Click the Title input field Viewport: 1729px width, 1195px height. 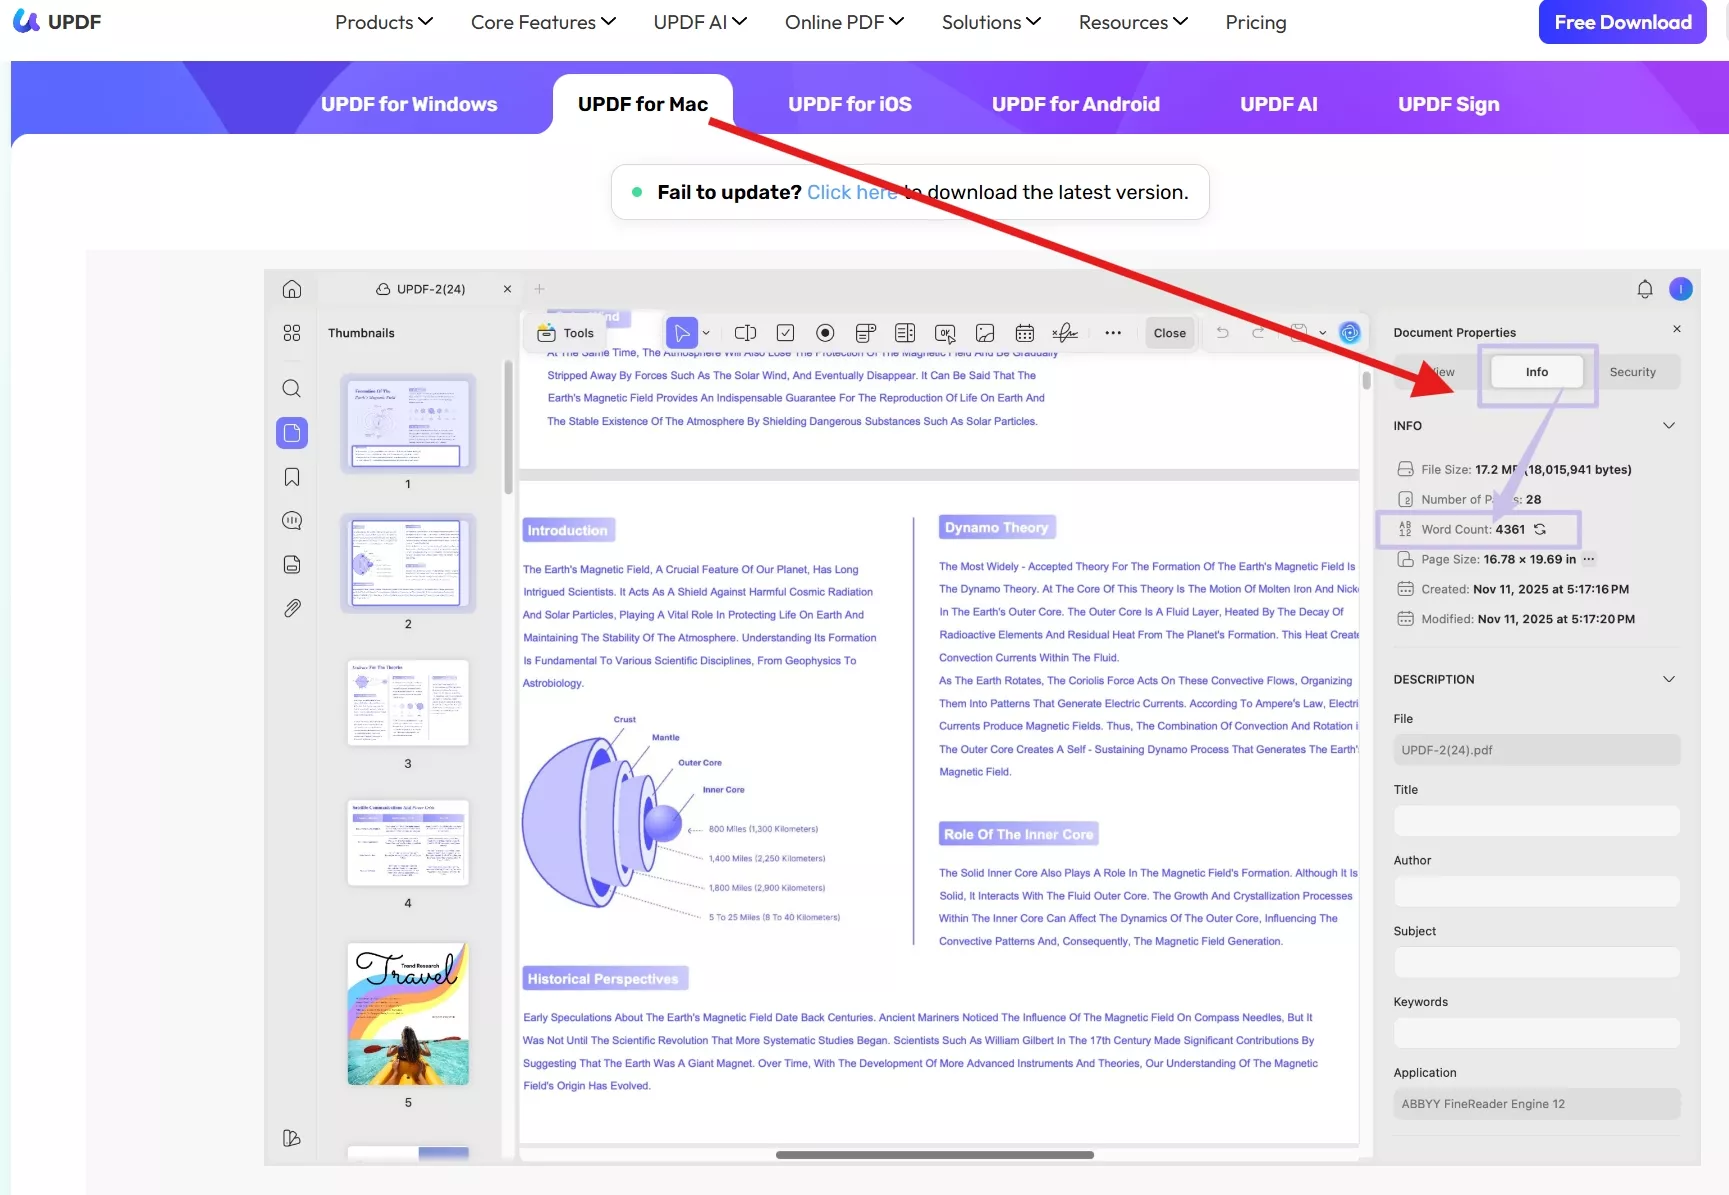click(x=1537, y=821)
